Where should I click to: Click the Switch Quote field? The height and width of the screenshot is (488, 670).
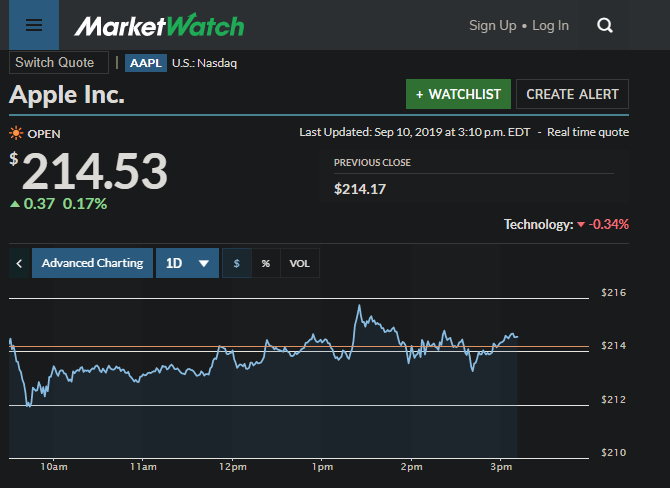58,62
